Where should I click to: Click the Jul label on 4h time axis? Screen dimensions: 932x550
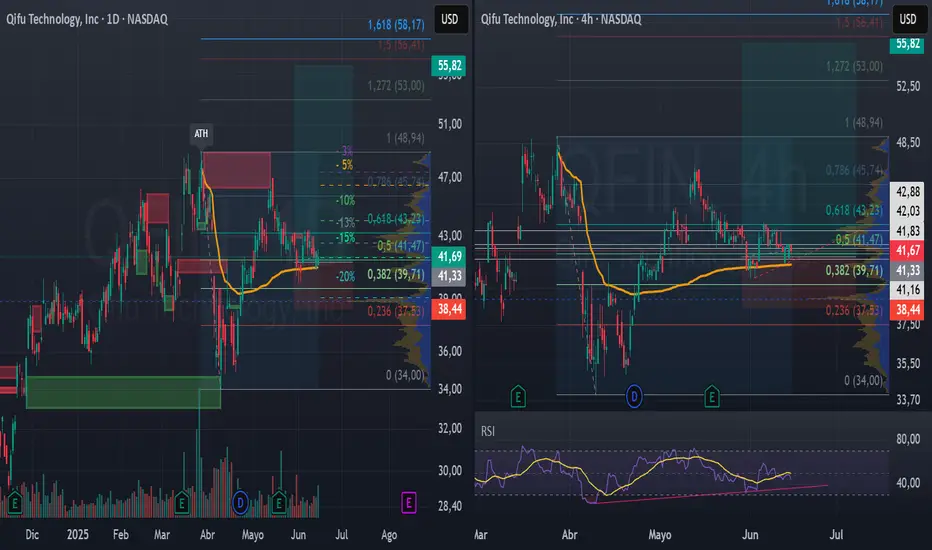tap(836, 535)
